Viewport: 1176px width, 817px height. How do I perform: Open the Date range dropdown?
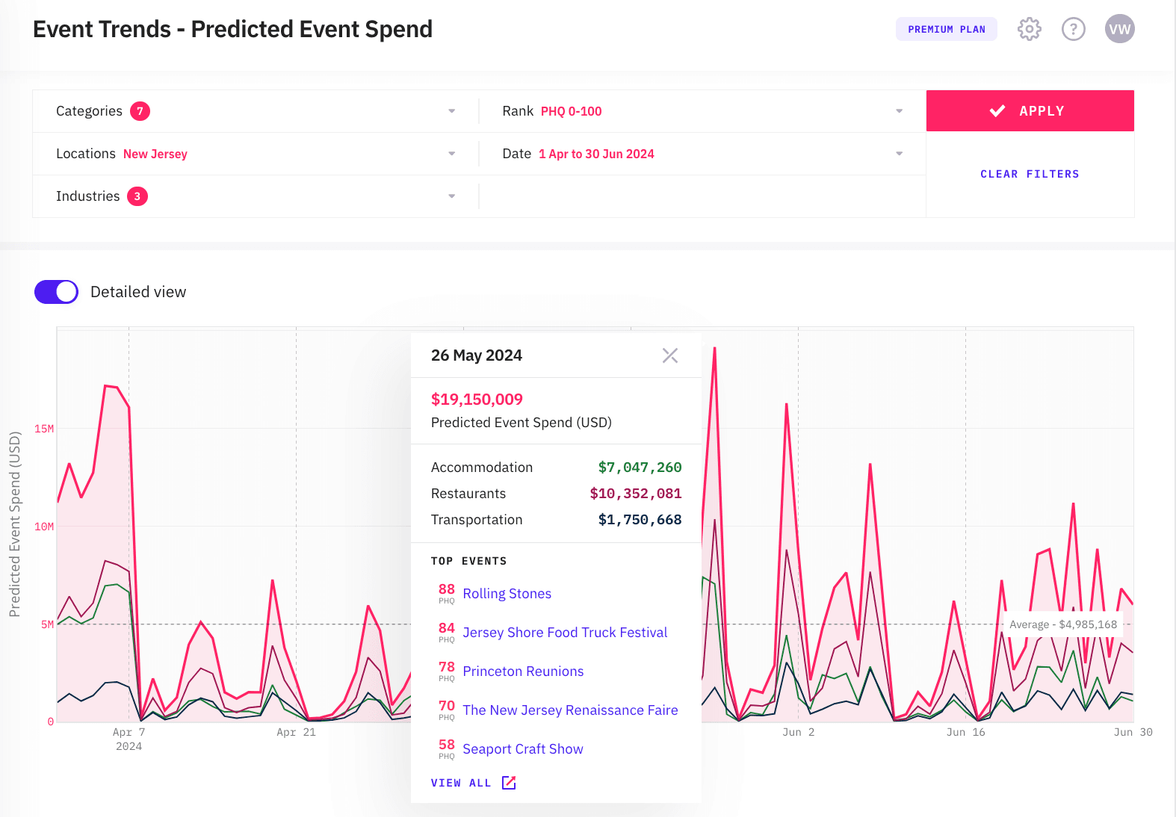pyautogui.click(x=898, y=154)
